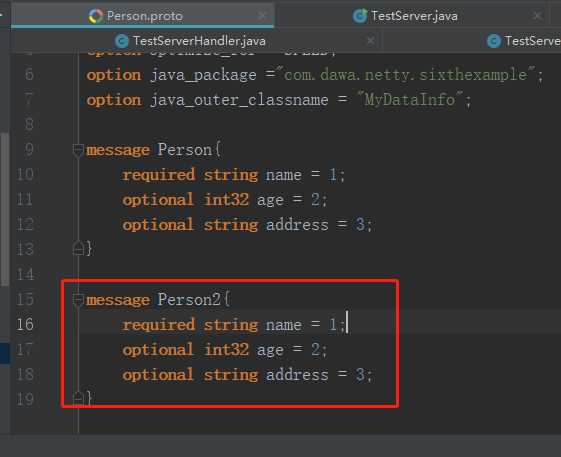Click line number 10 in the gutter
Image resolution: width=561 pixels, height=457 pixels.
pos(25,175)
